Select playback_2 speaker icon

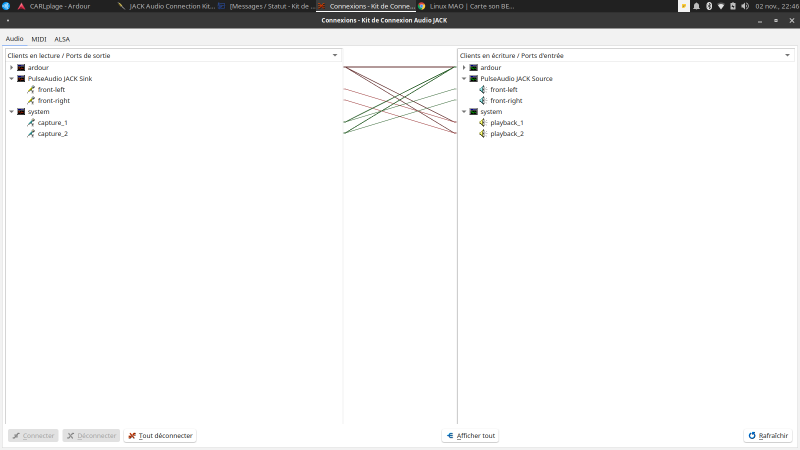pos(483,134)
